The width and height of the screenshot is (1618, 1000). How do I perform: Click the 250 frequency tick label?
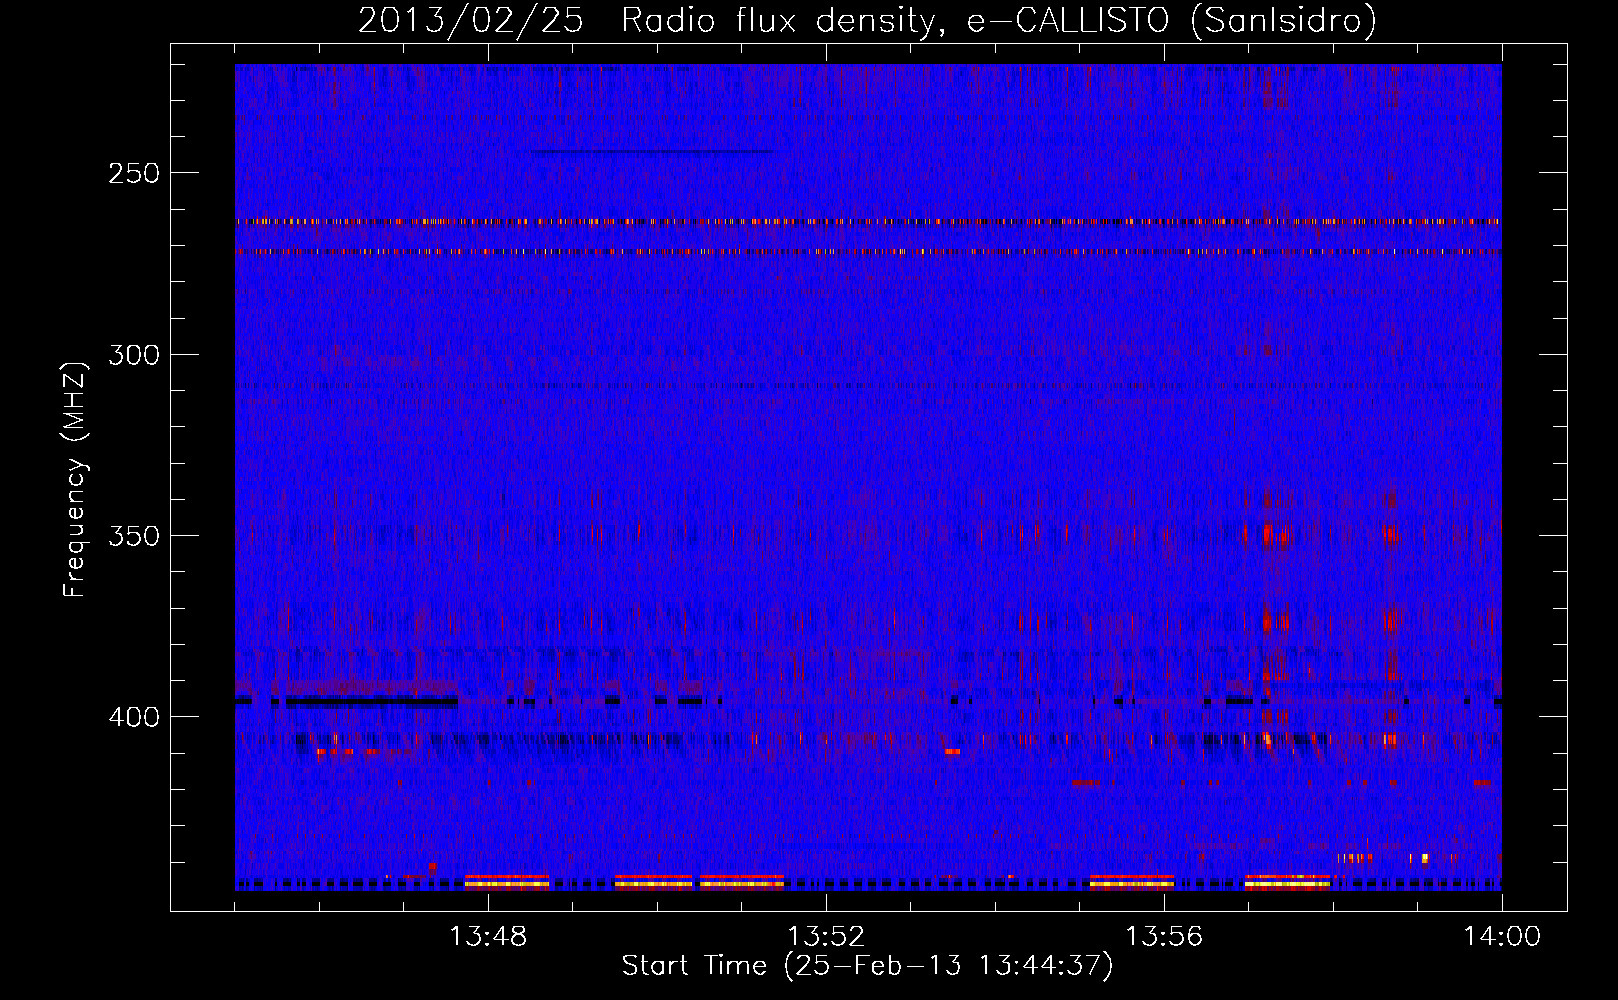[x=134, y=173]
